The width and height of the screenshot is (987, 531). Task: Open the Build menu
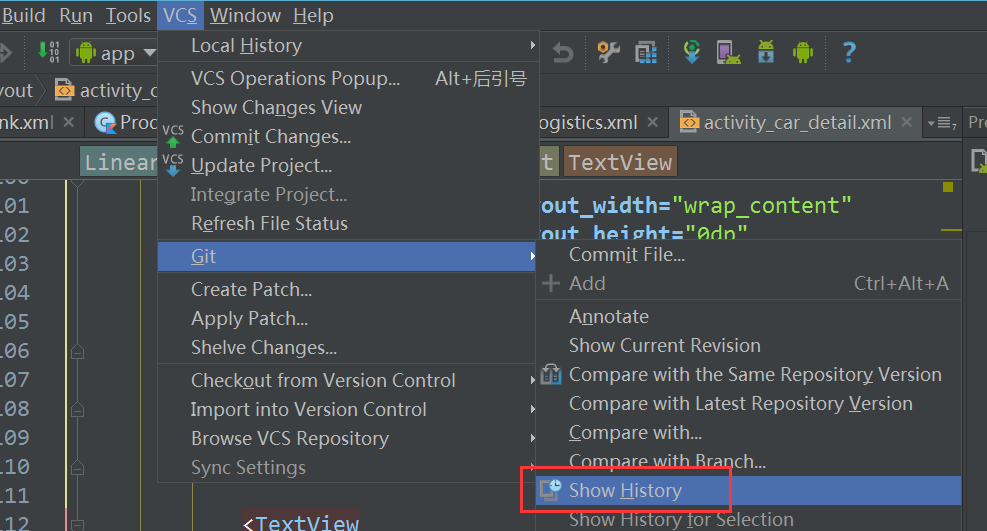[23, 15]
